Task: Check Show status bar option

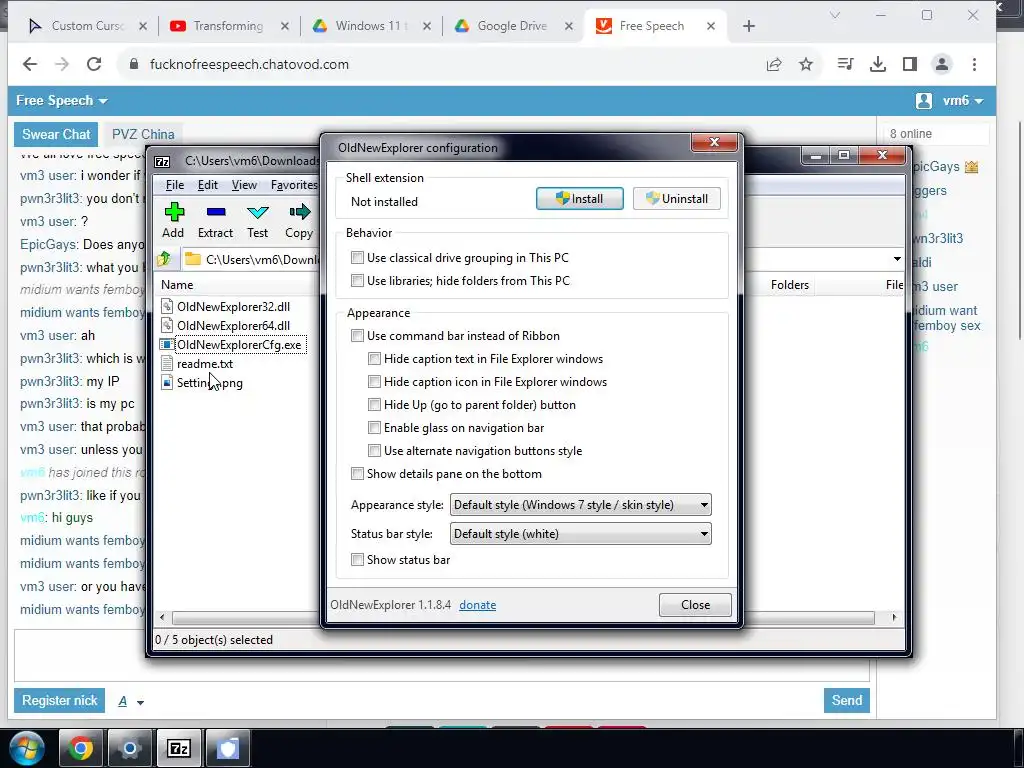Action: (x=357, y=560)
